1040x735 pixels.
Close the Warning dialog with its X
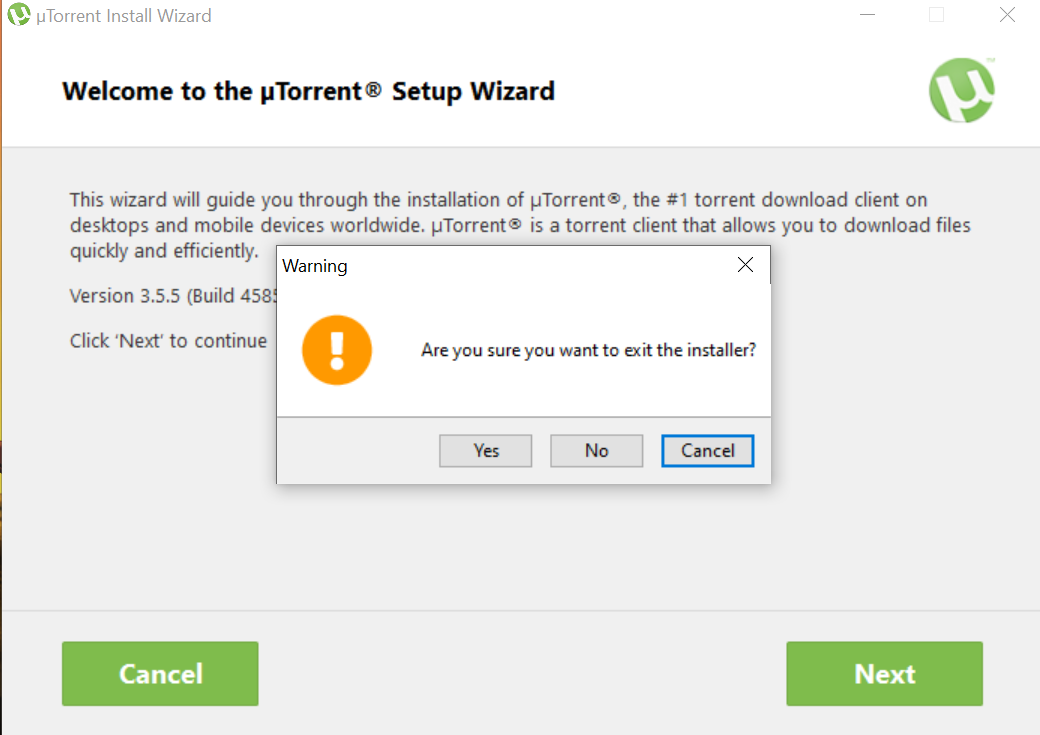coord(746,265)
